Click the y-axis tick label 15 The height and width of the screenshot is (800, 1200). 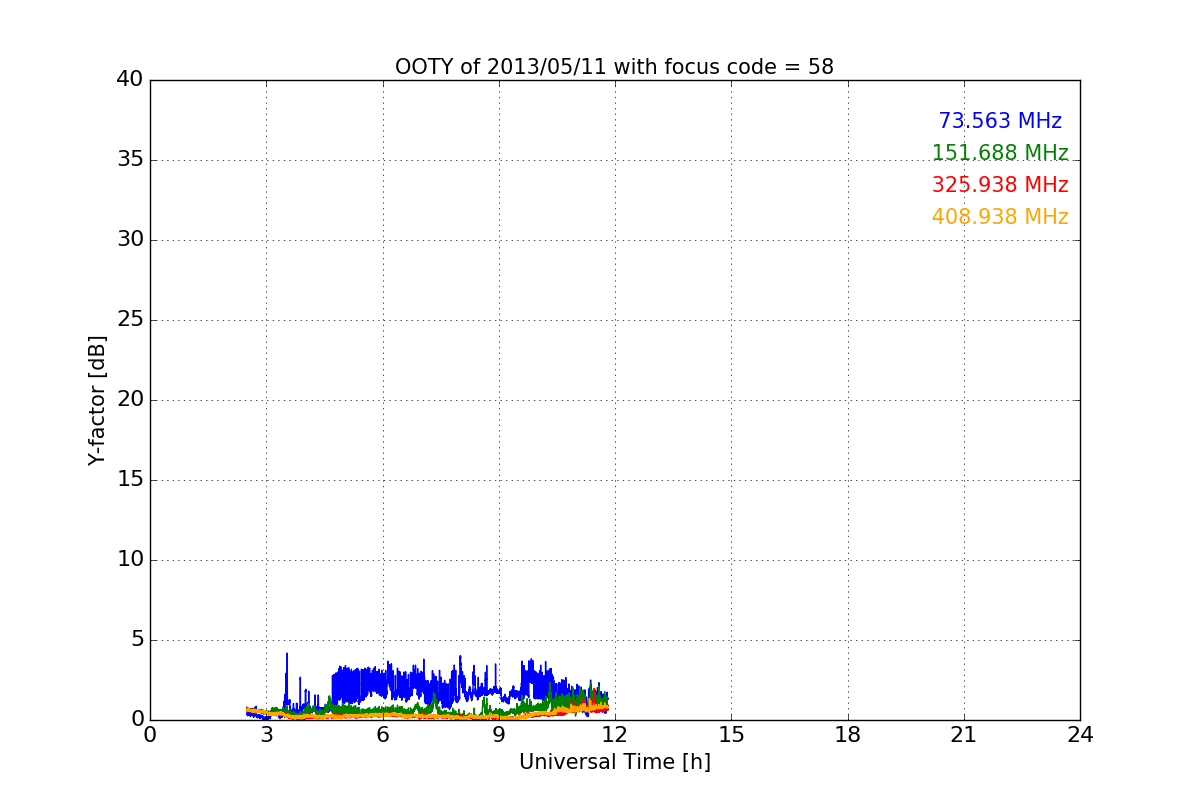[130, 480]
